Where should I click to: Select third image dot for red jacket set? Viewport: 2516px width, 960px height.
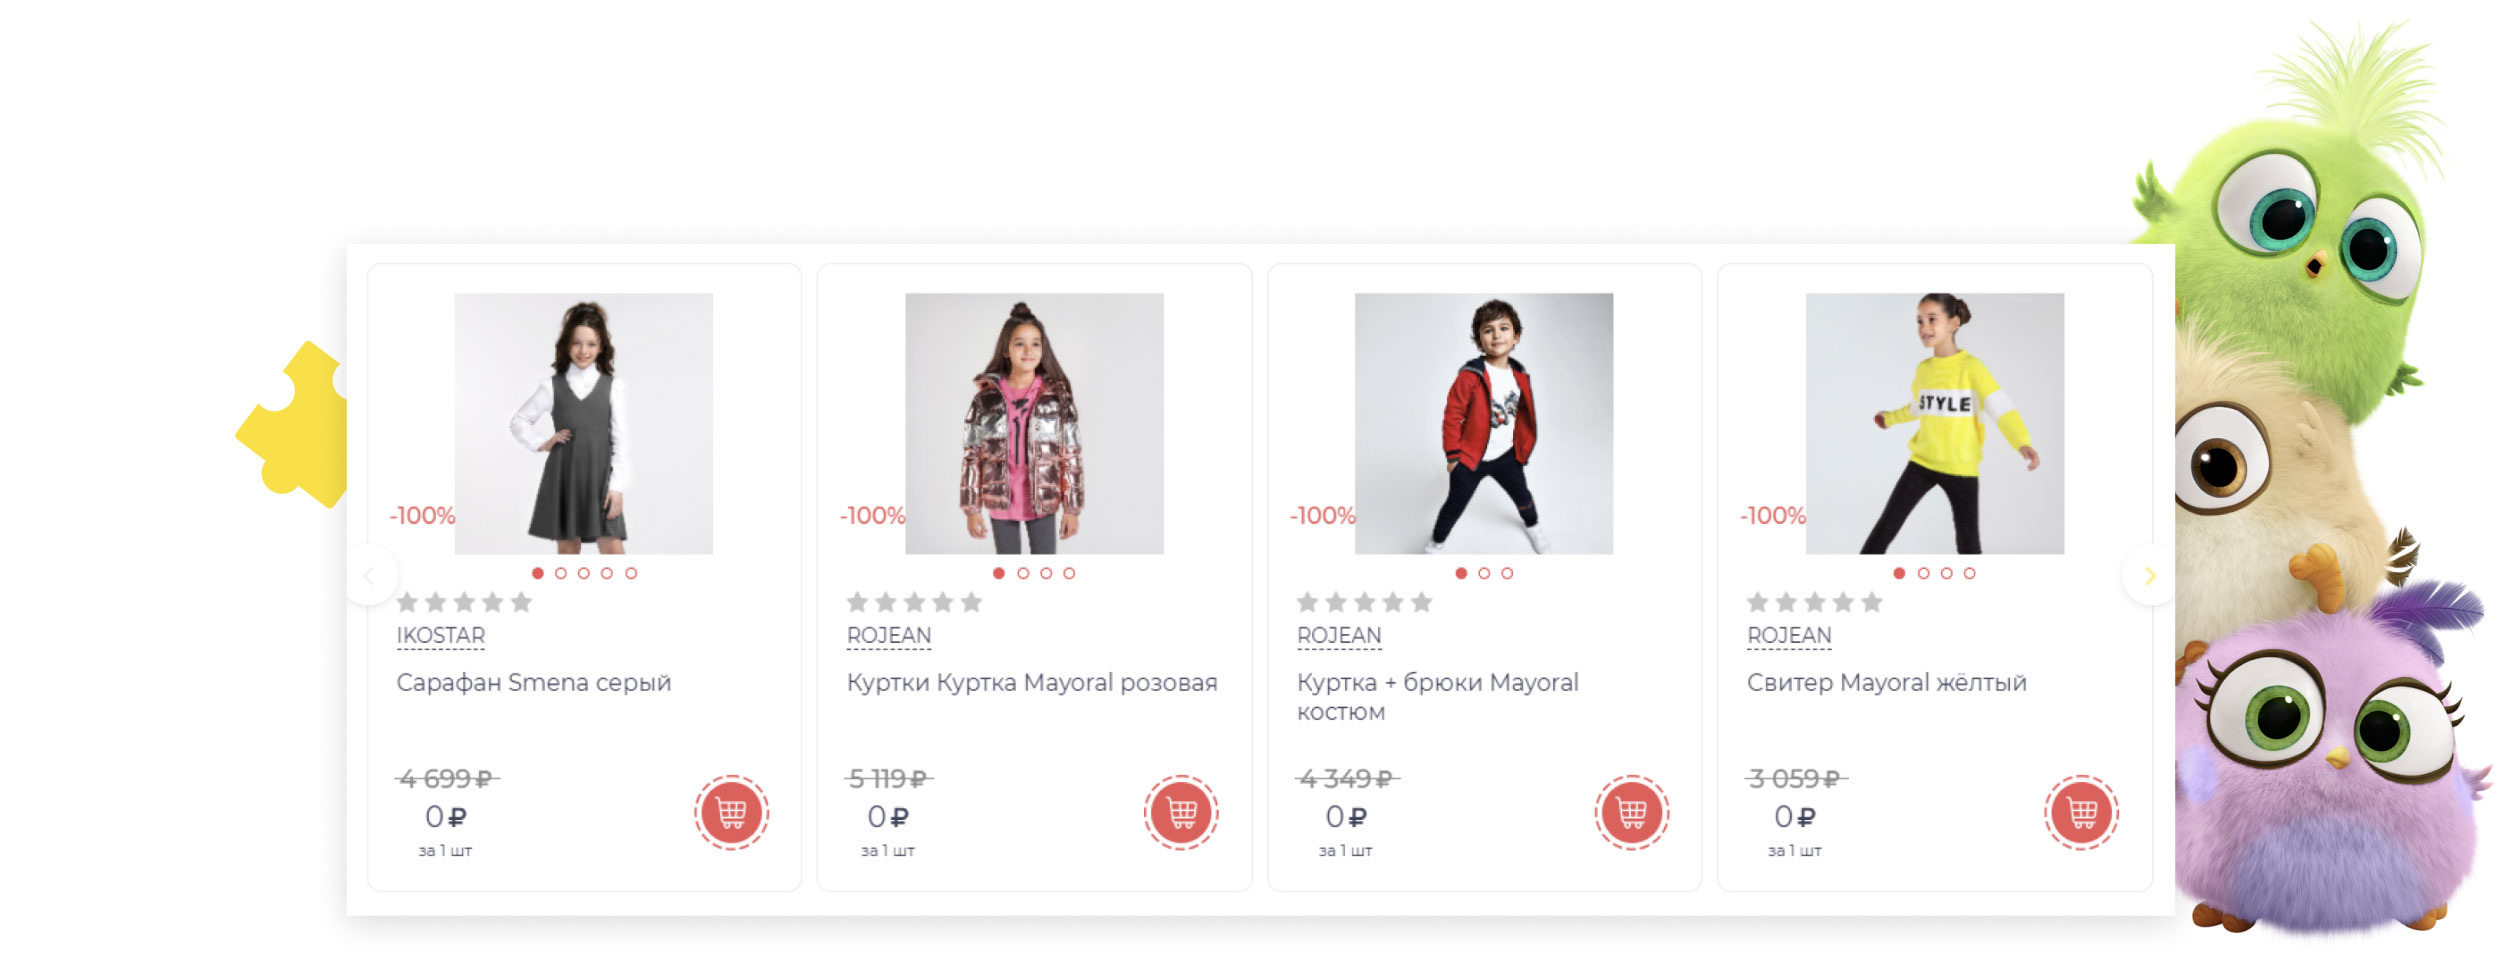click(x=1507, y=573)
